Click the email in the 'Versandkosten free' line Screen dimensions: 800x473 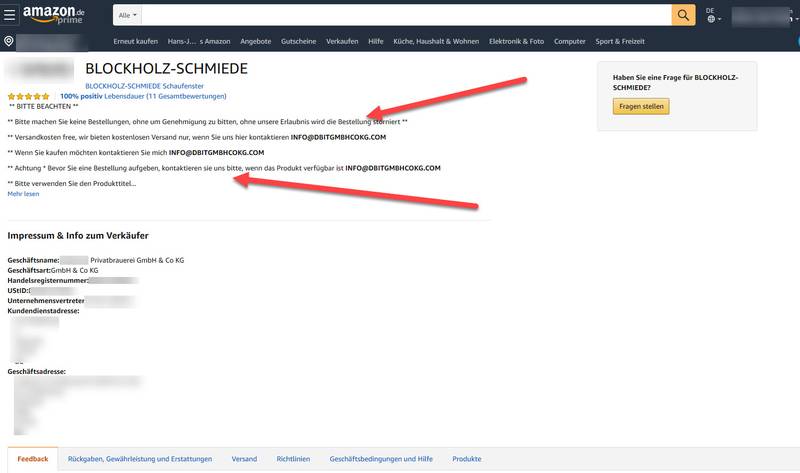pyautogui.click(x=338, y=137)
